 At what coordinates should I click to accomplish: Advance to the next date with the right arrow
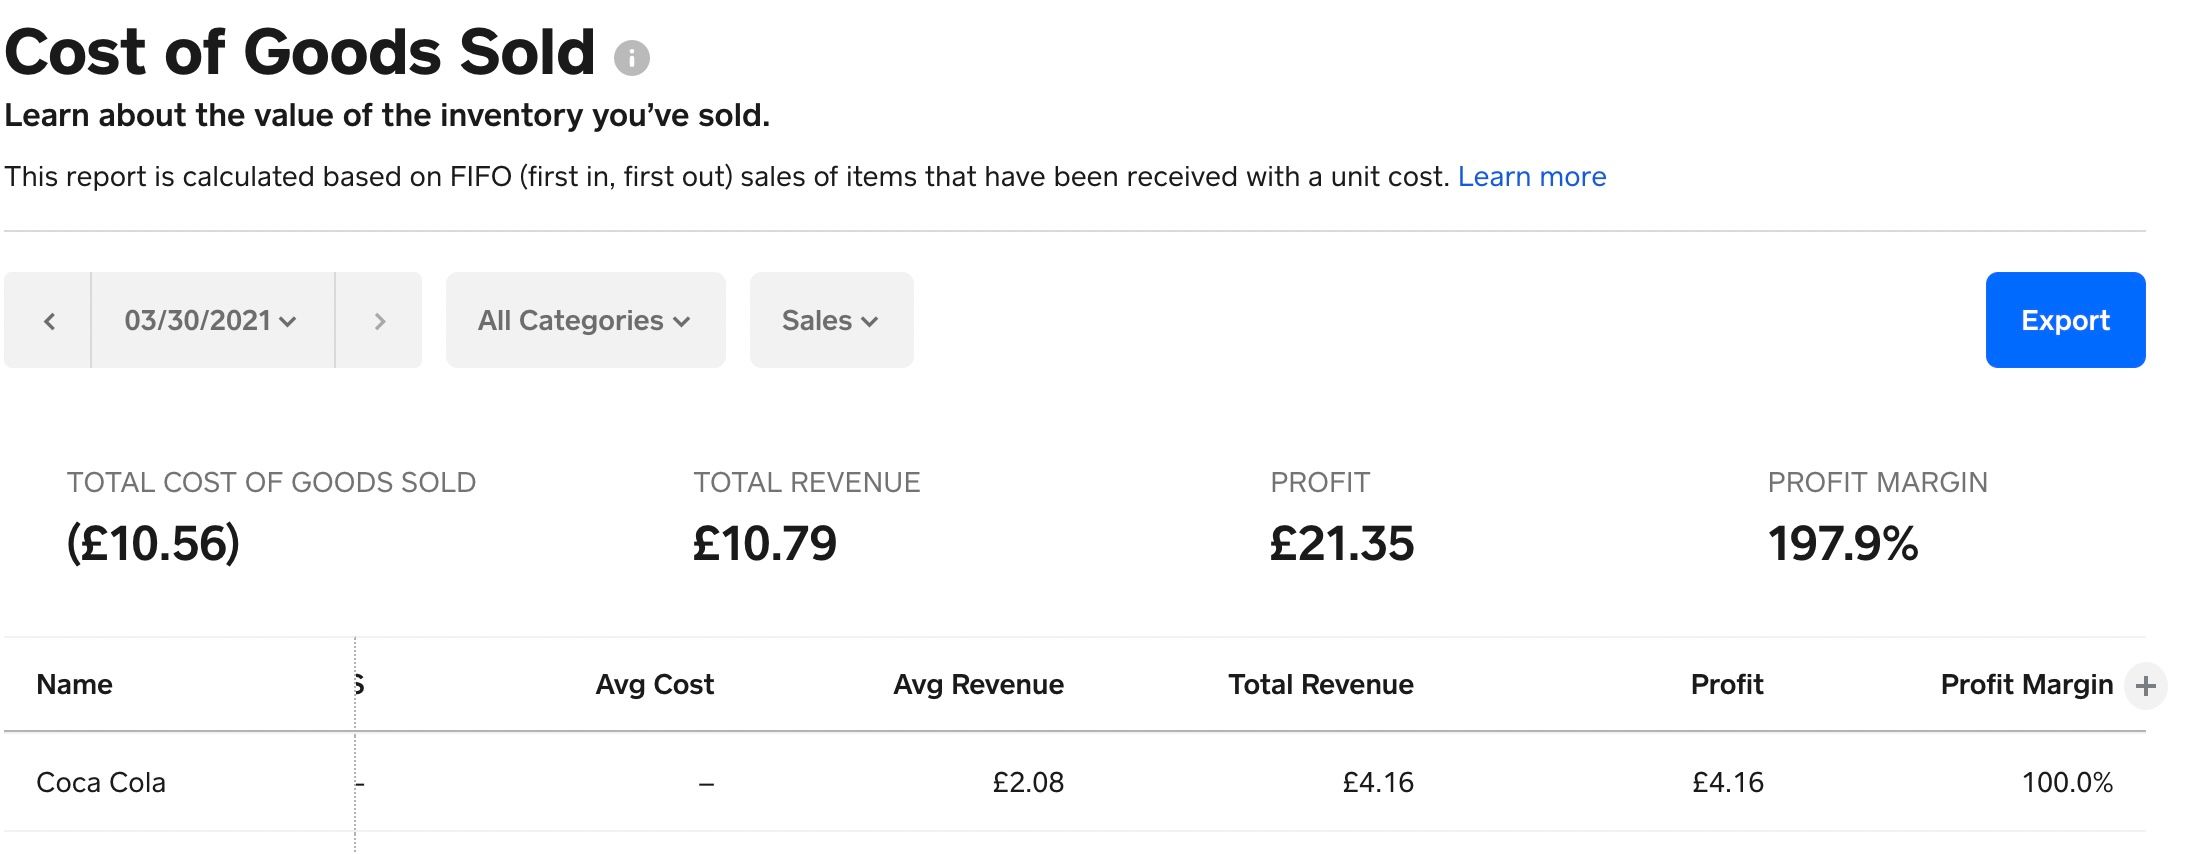pyautogui.click(x=380, y=320)
